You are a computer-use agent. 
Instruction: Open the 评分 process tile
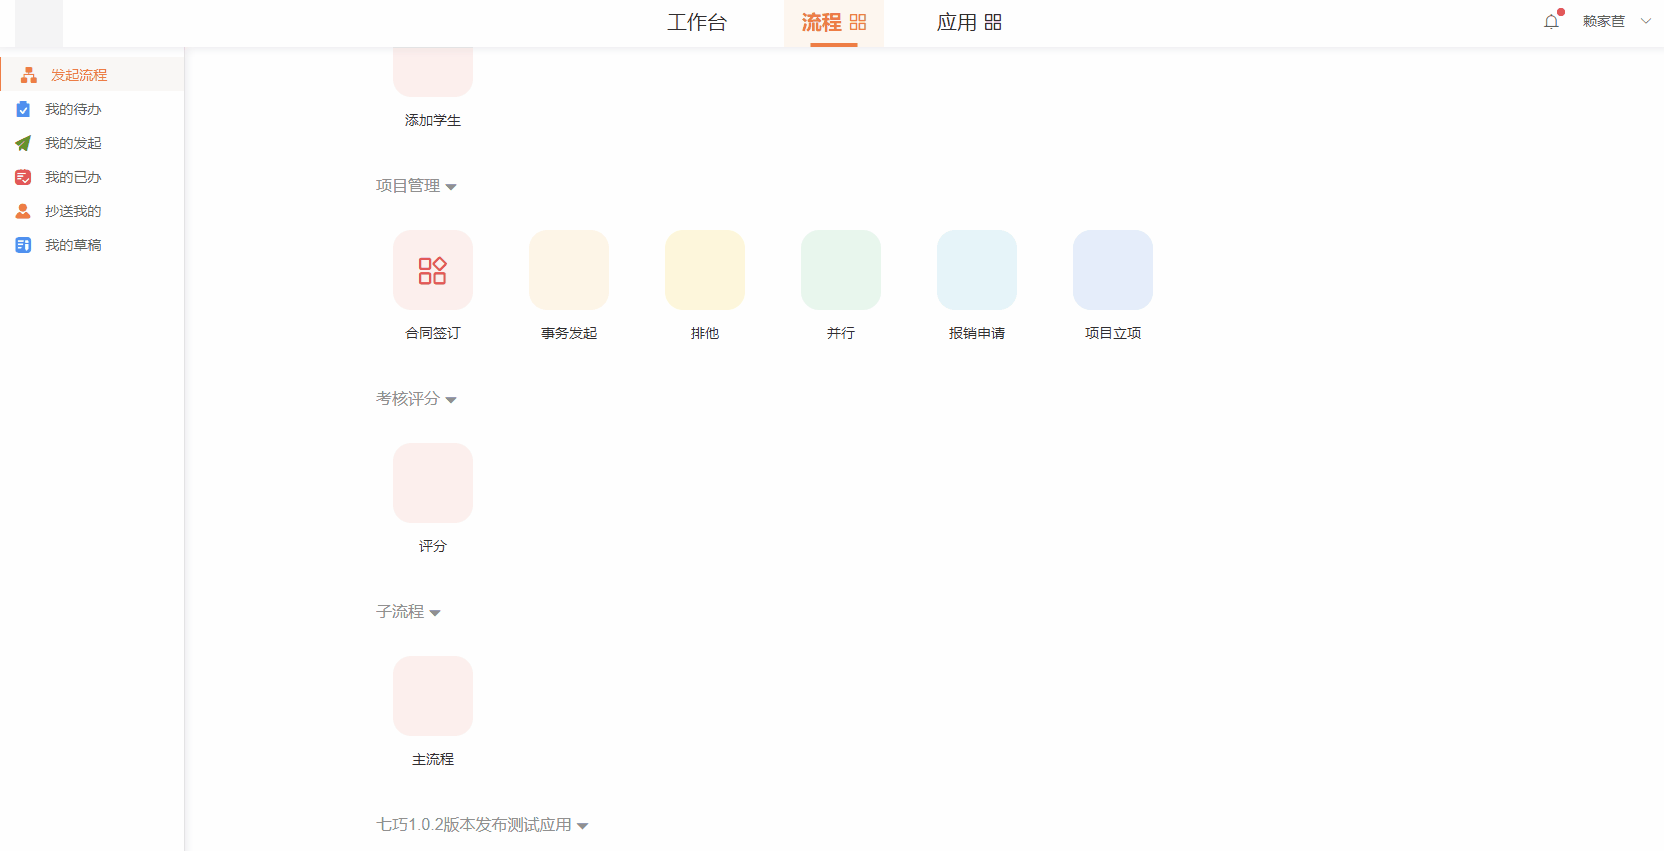433,483
